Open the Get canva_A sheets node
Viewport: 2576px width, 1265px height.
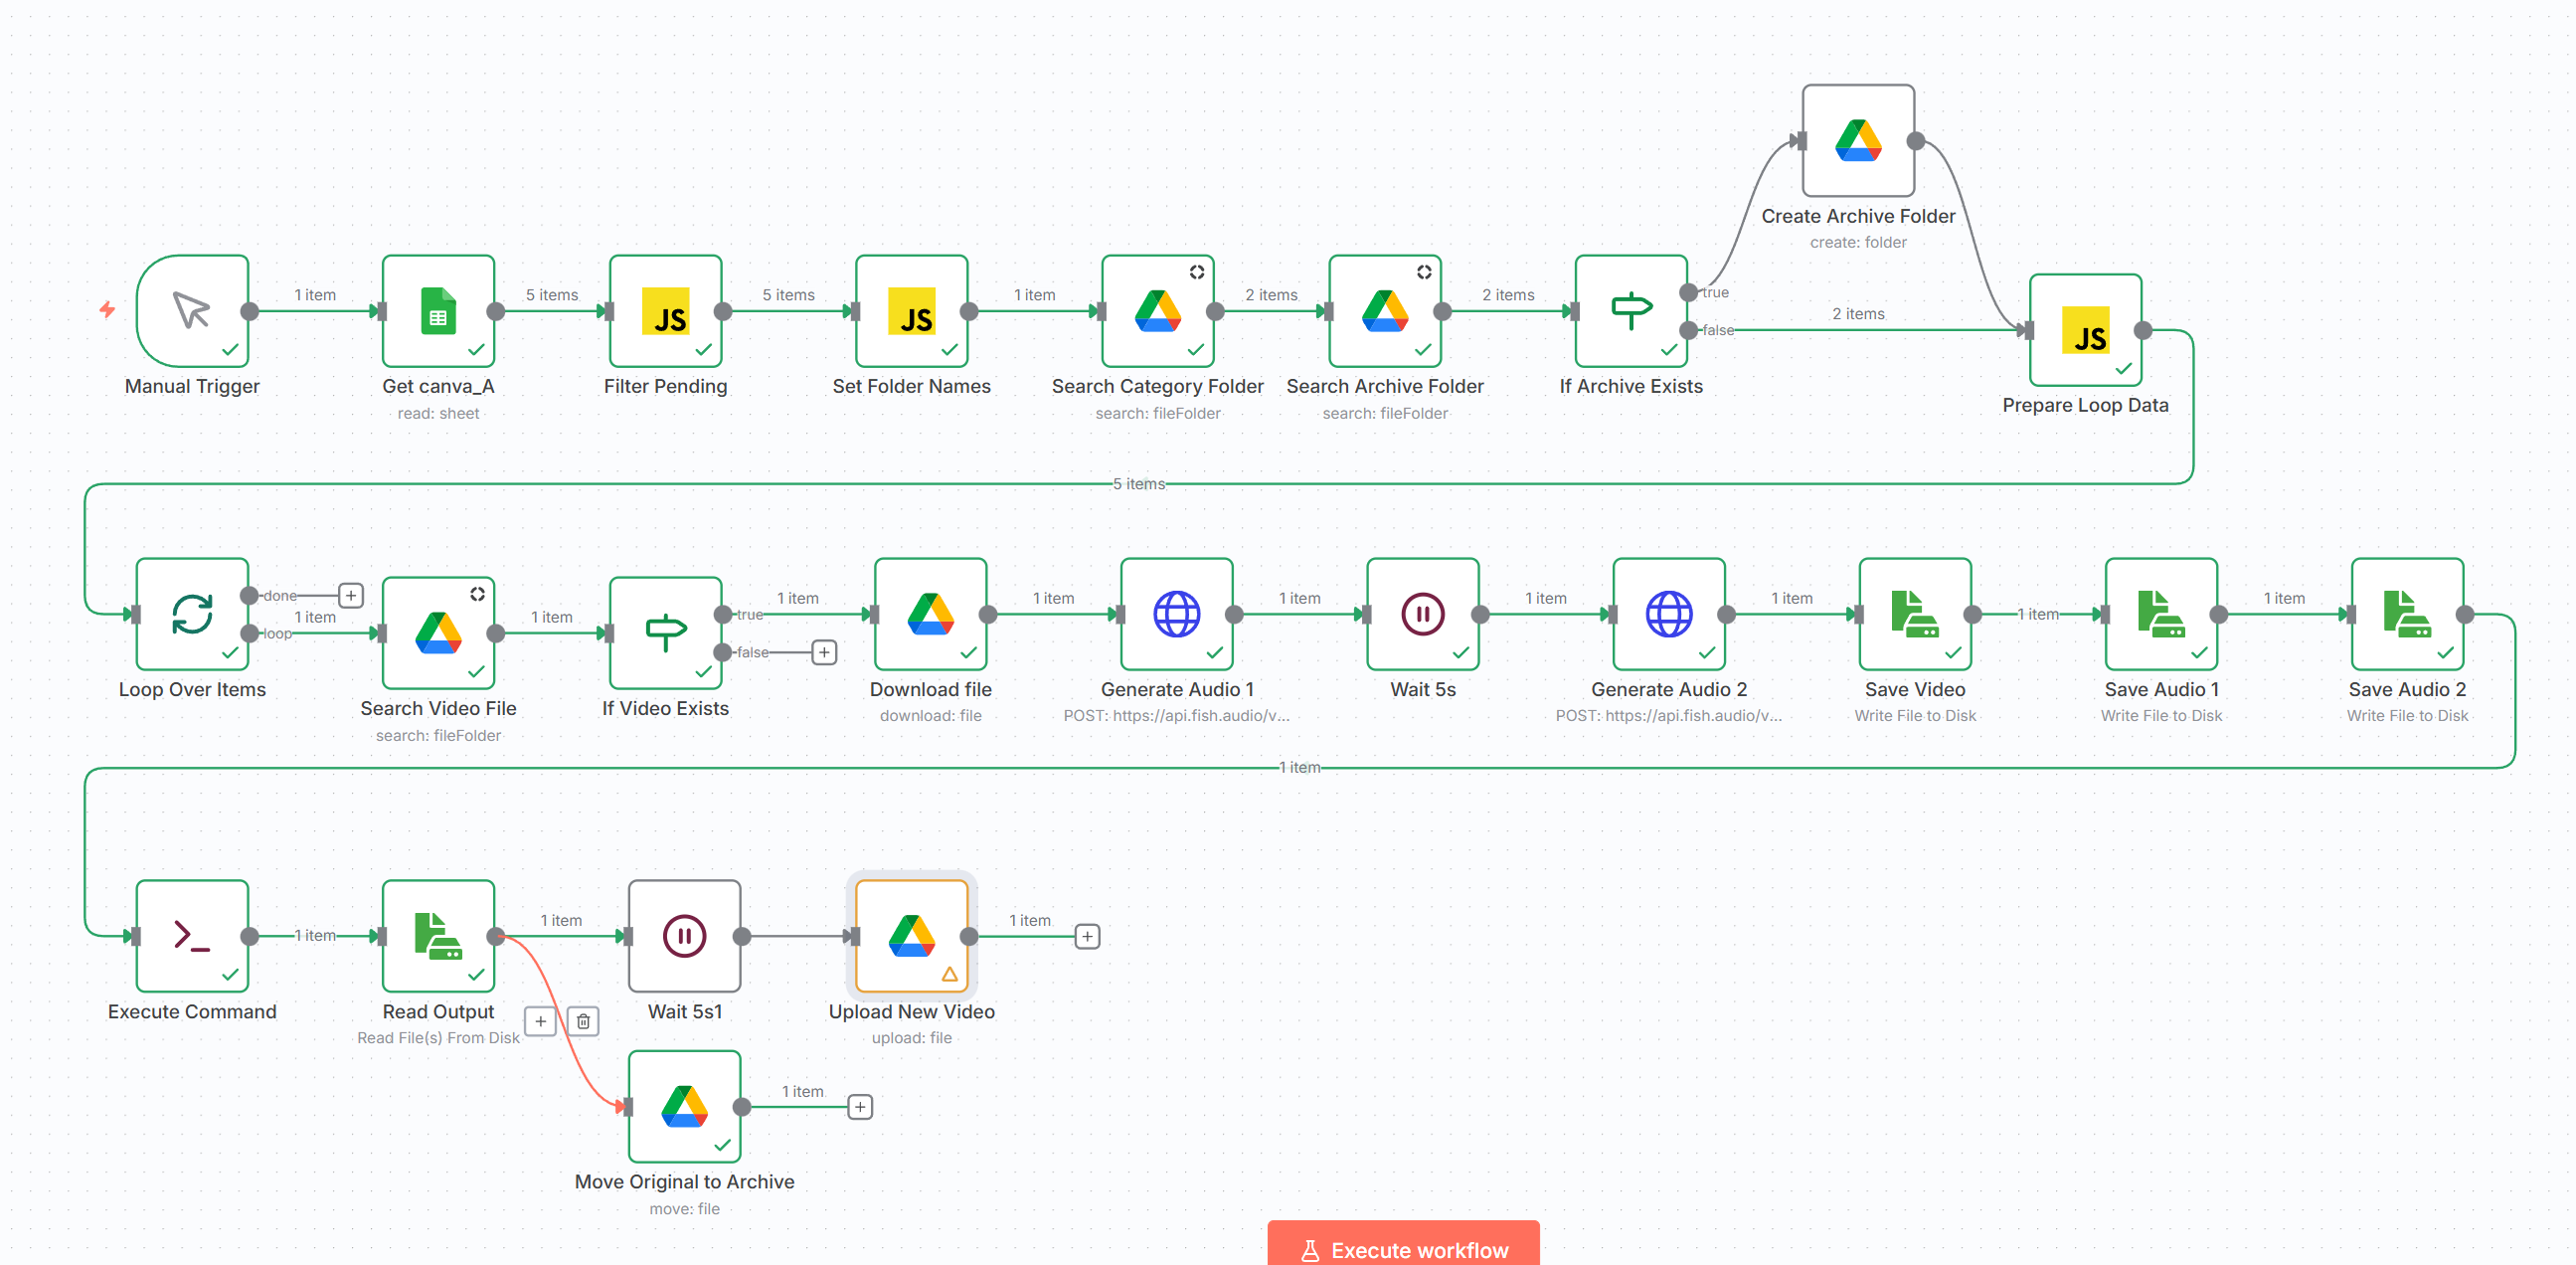(x=438, y=310)
